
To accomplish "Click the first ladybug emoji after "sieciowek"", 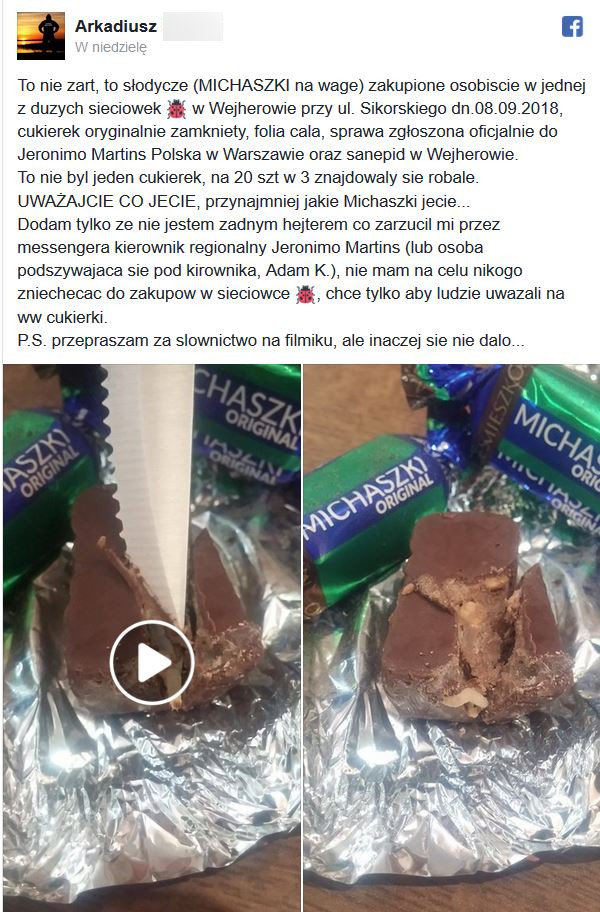I will pos(176,109).
